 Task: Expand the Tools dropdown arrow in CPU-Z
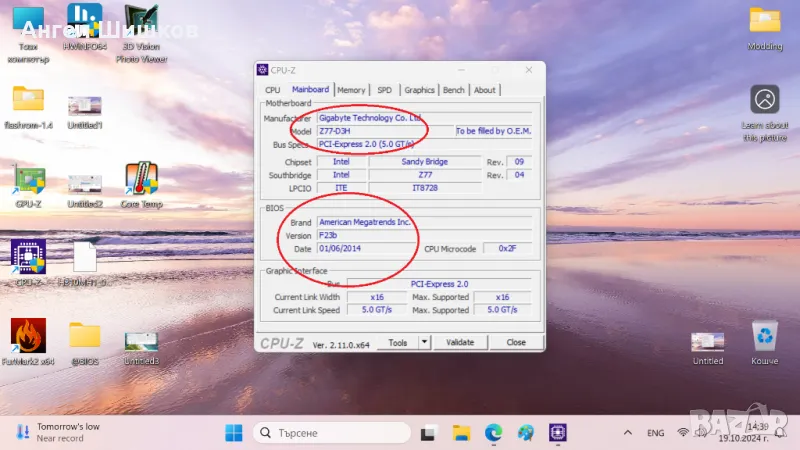(424, 342)
